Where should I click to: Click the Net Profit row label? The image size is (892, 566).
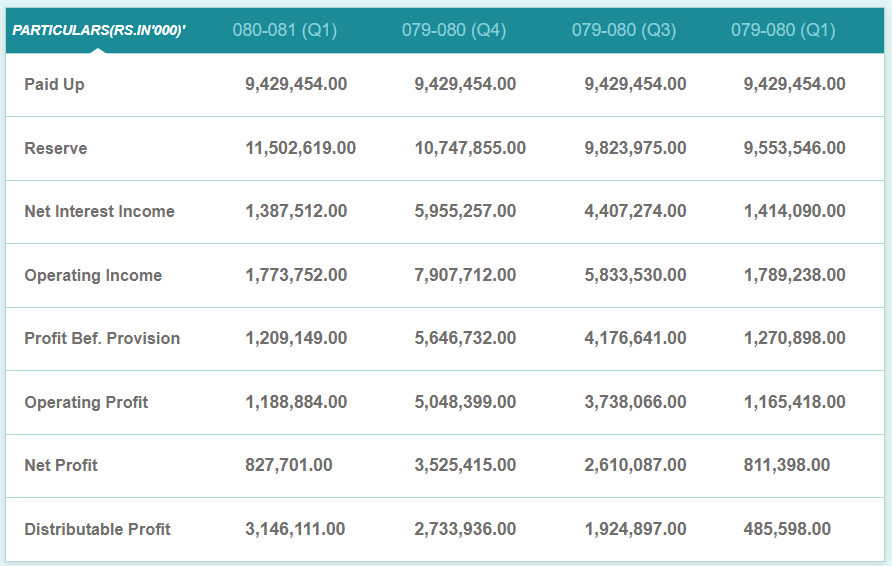pos(61,466)
